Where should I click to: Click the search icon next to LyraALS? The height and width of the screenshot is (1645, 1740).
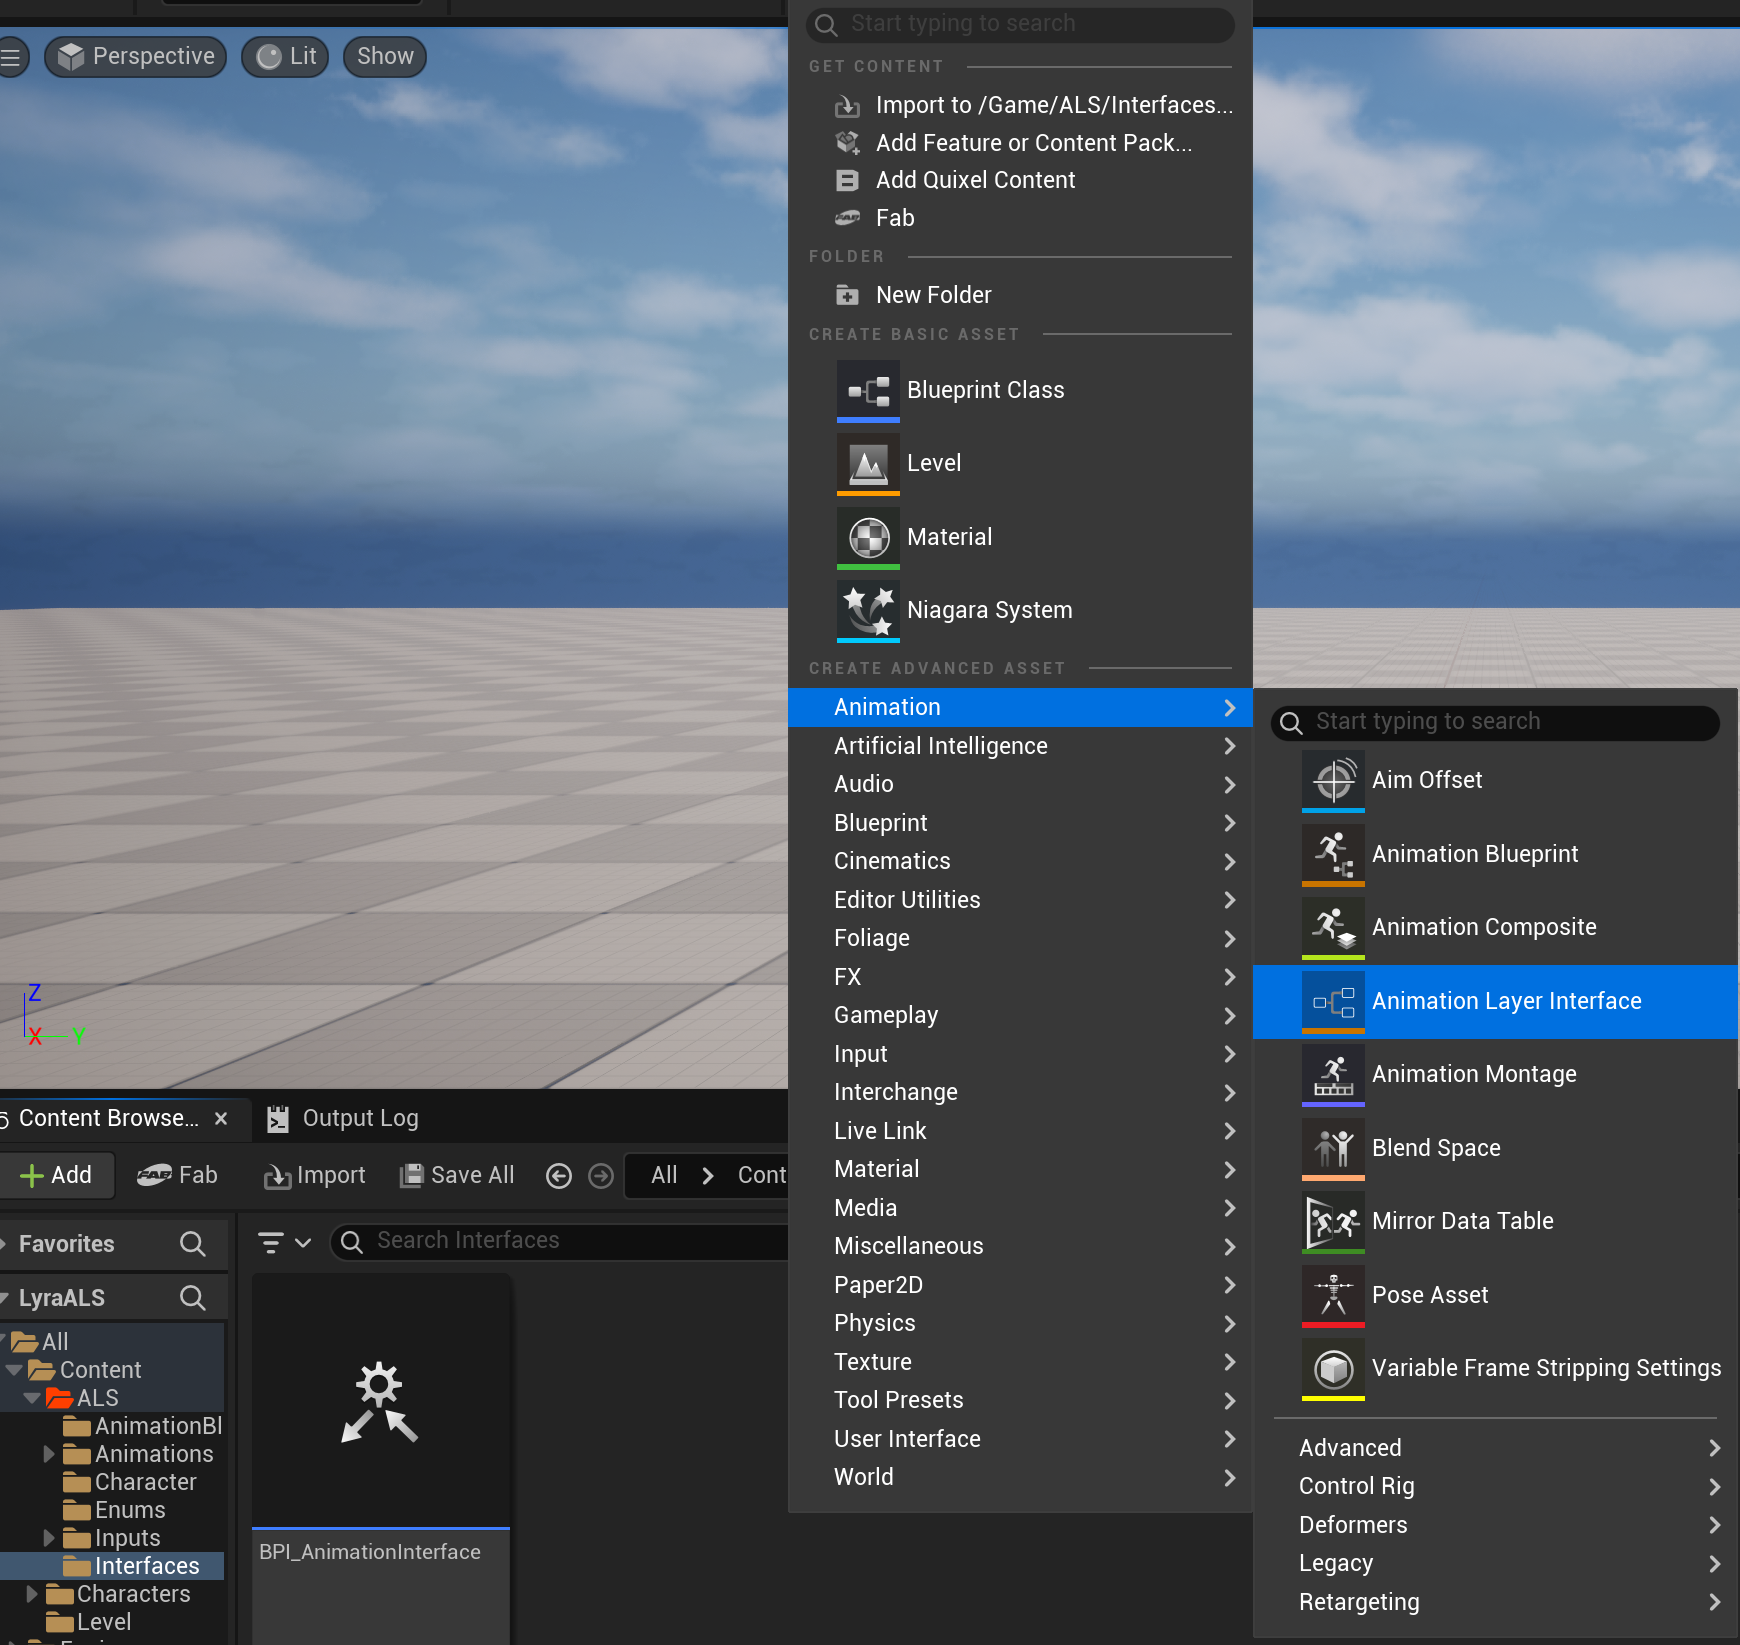[x=192, y=1298]
